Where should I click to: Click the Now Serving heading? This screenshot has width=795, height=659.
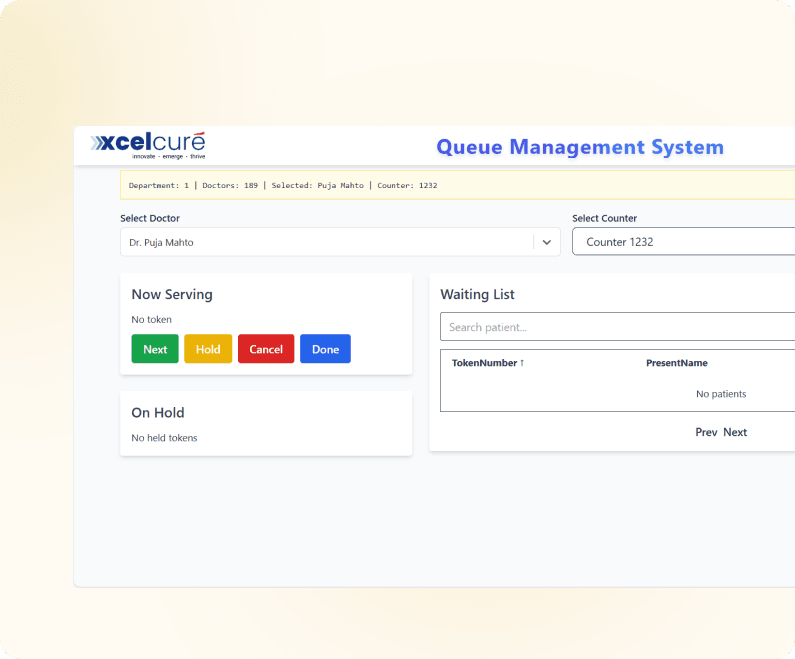[172, 295]
